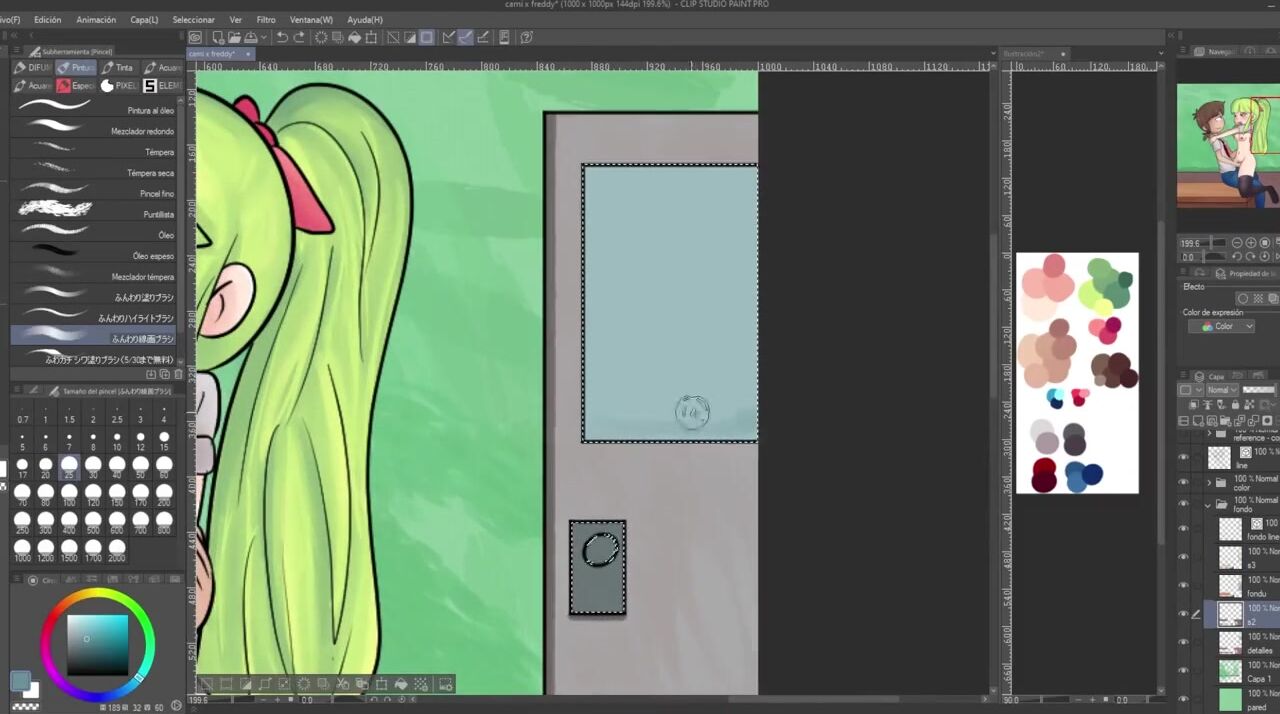1280x714 pixels.
Task: Hide the pared layer
Action: click(x=1184, y=699)
